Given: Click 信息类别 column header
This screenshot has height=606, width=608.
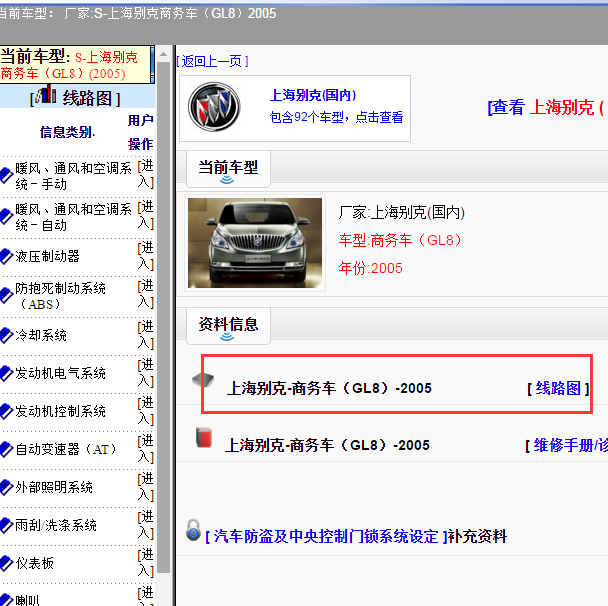Looking at the screenshot, I should click(67, 132).
